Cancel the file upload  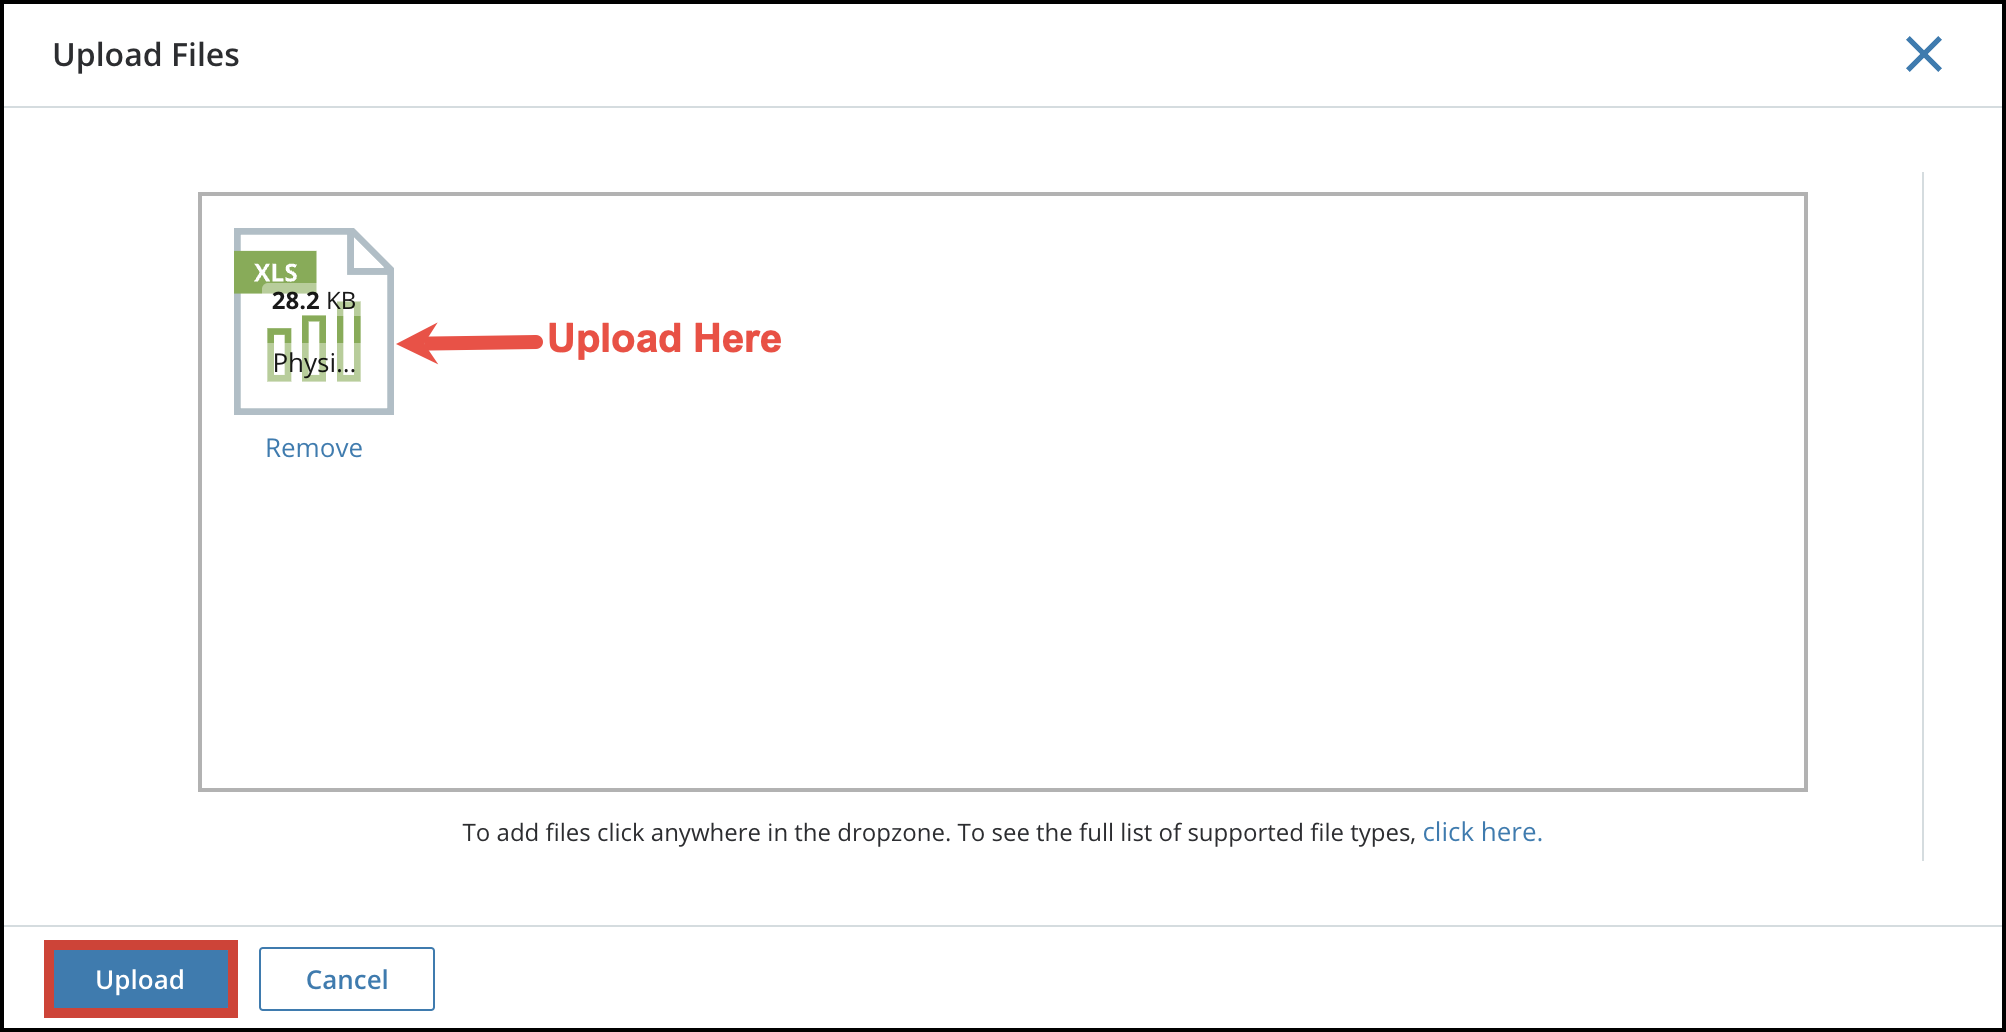[346, 979]
